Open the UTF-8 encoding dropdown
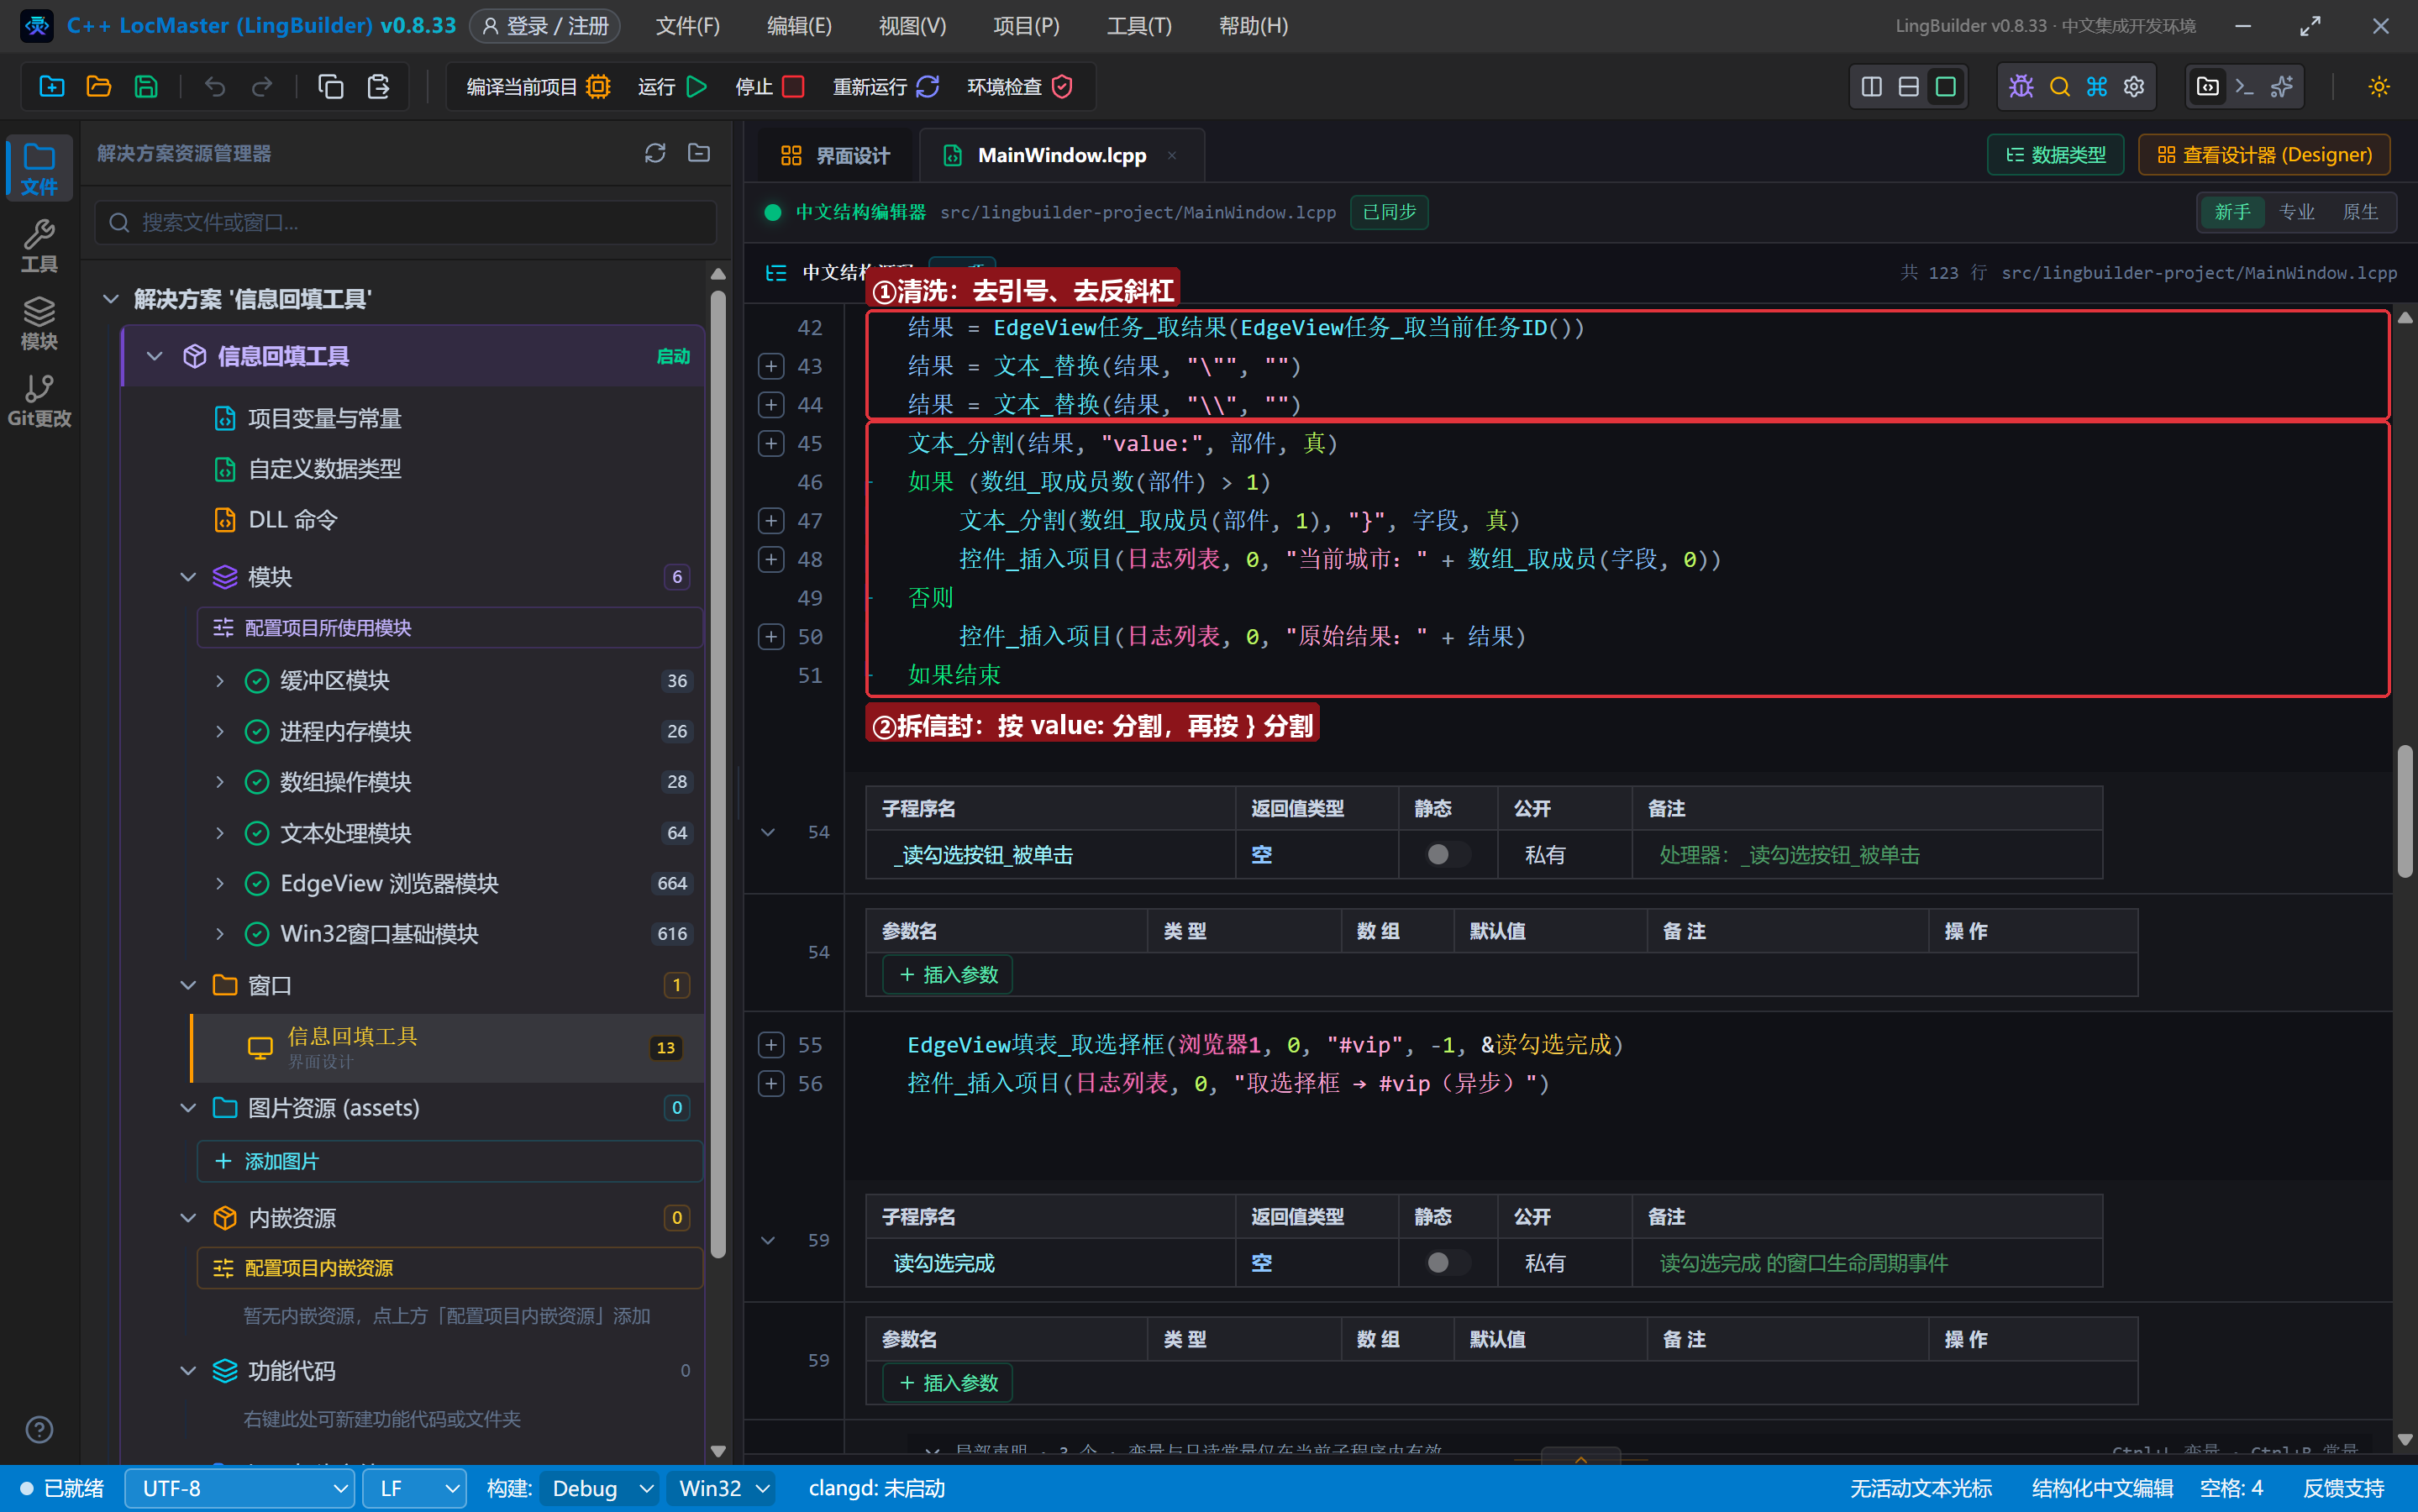Viewport: 2418px width, 1512px height. (239, 1488)
